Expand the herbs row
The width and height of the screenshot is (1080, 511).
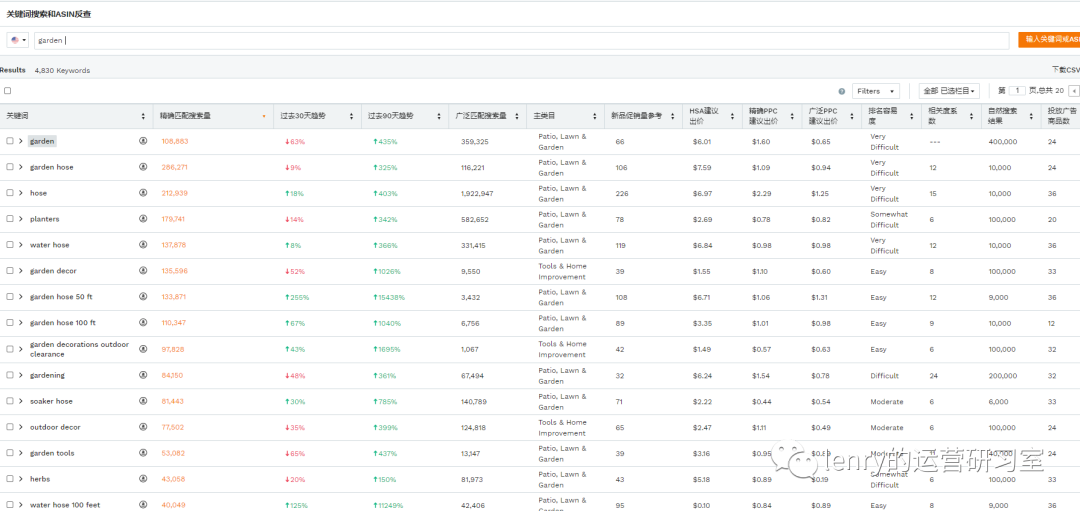point(21,479)
